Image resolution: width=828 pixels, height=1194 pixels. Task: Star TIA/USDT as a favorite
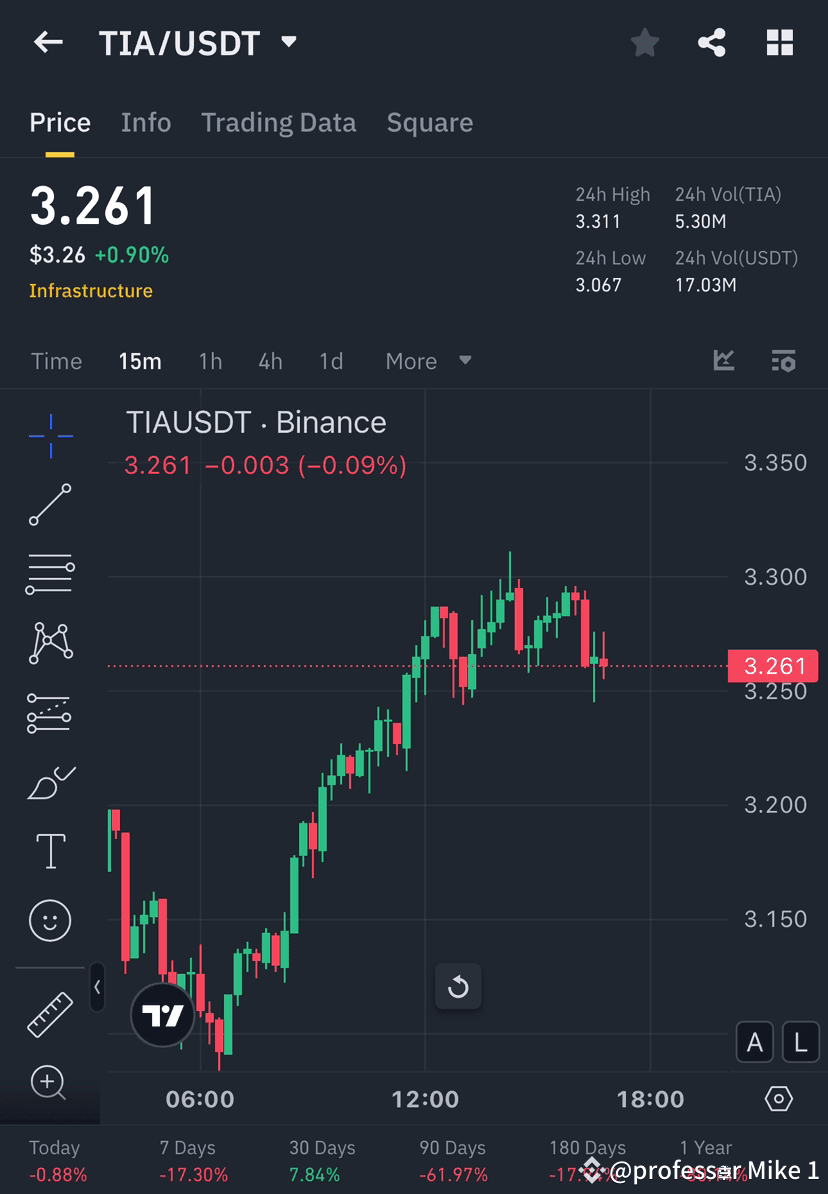pyautogui.click(x=644, y=42)
